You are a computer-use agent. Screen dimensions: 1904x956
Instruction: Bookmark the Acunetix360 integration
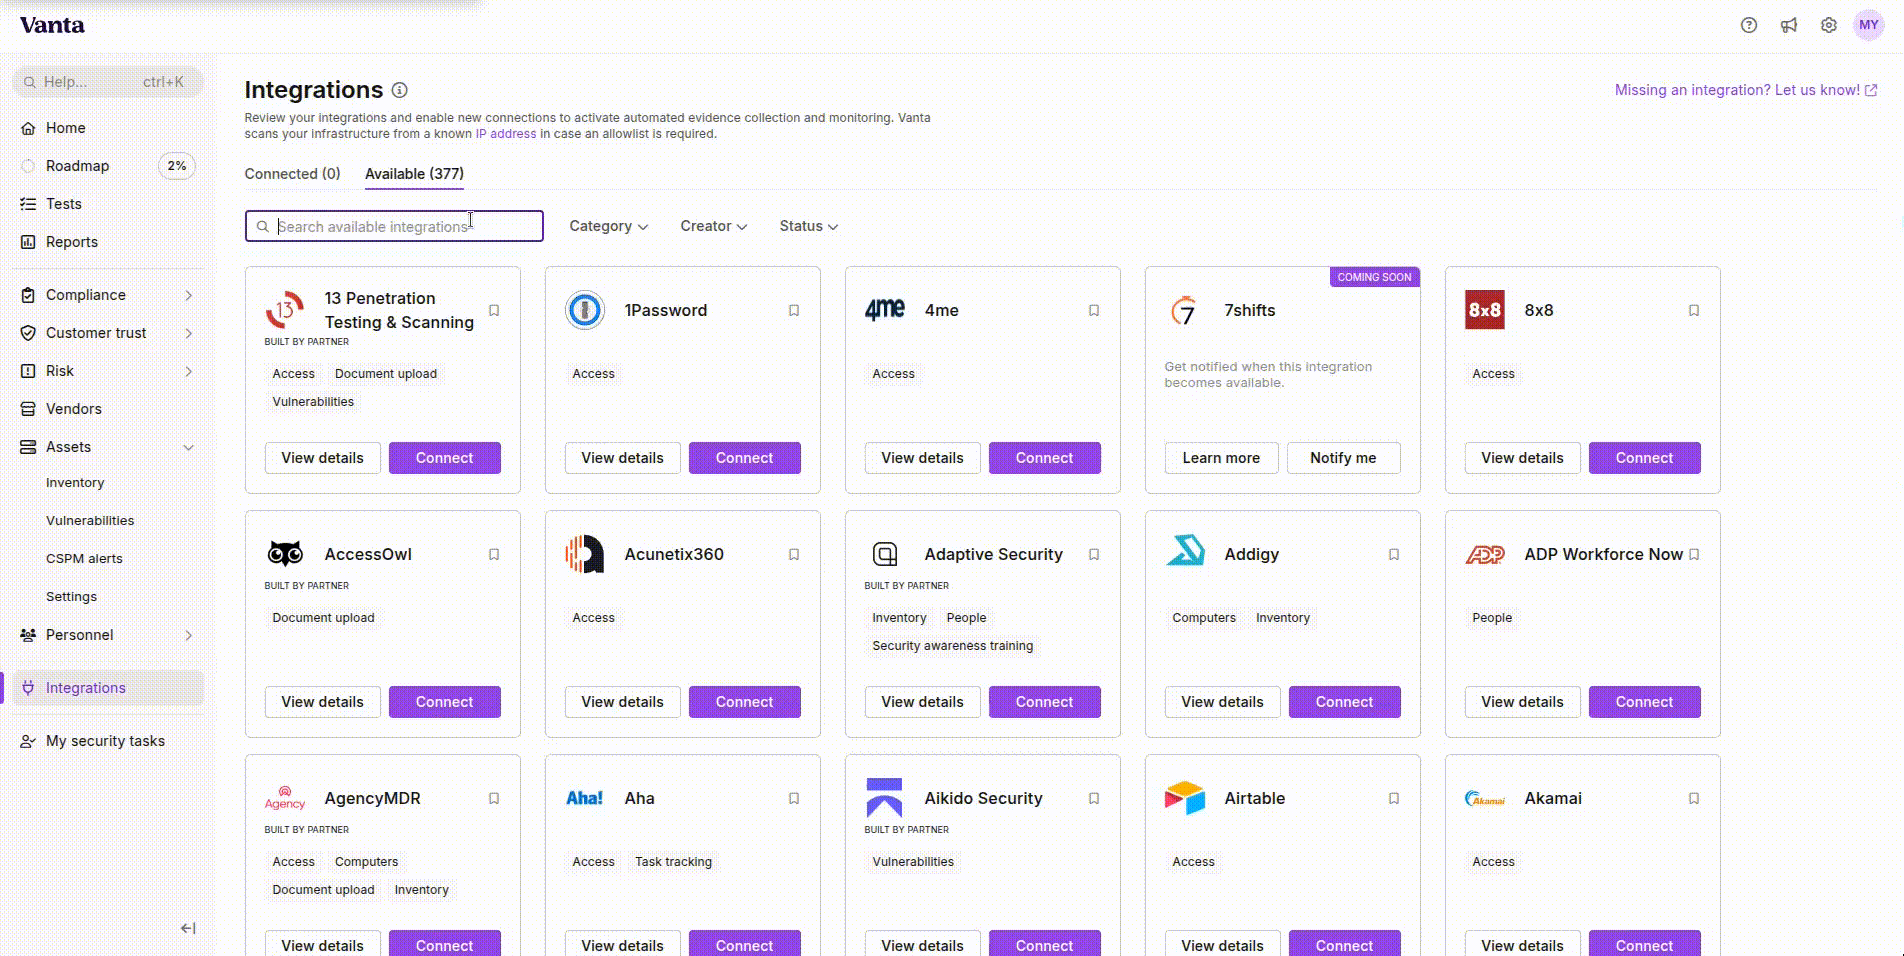click(794, 555)
